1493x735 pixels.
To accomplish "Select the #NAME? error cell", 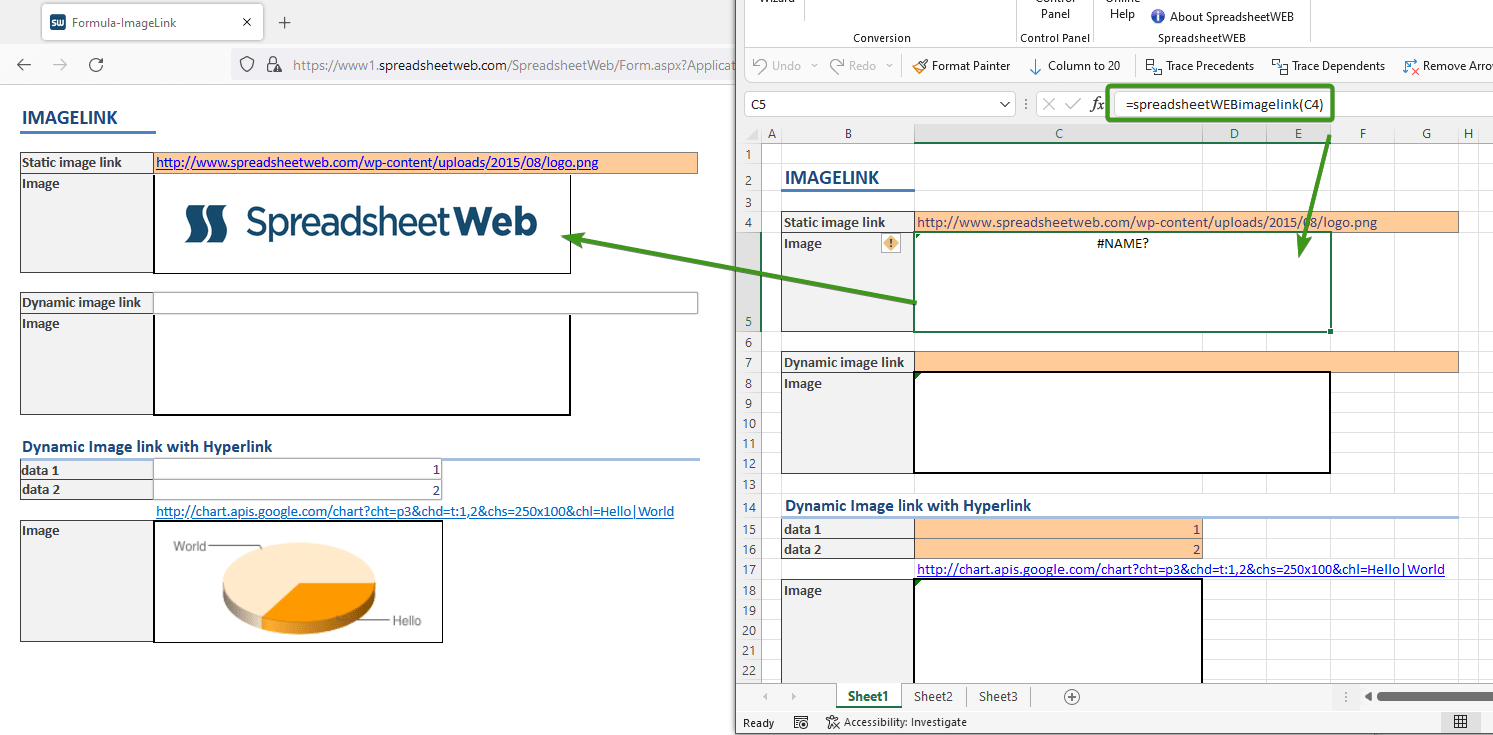I will pyautogui.click(x=1122, y=282).
